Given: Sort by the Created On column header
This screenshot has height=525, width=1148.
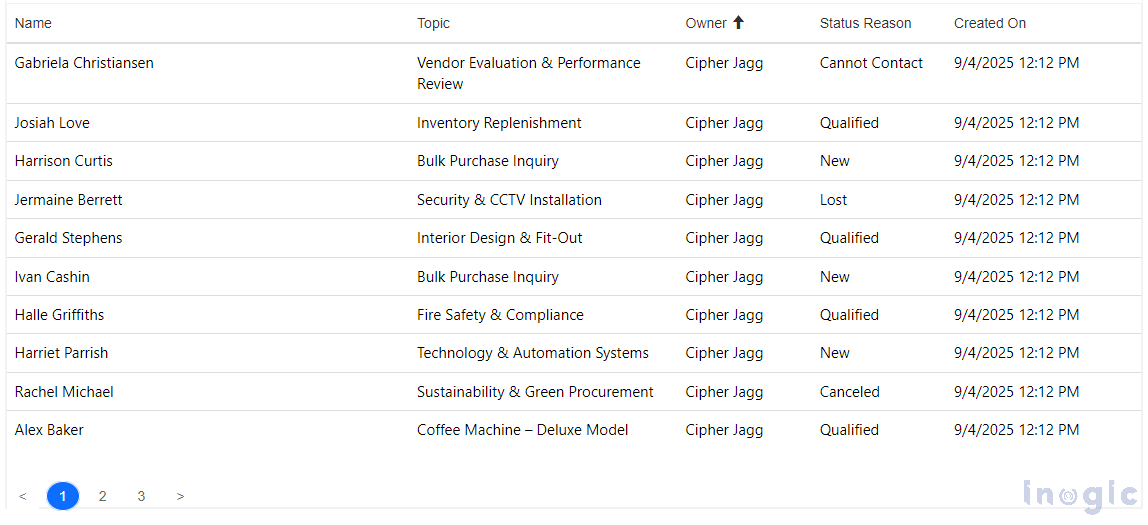Looking at the screenshot, I should pos(989,23).
